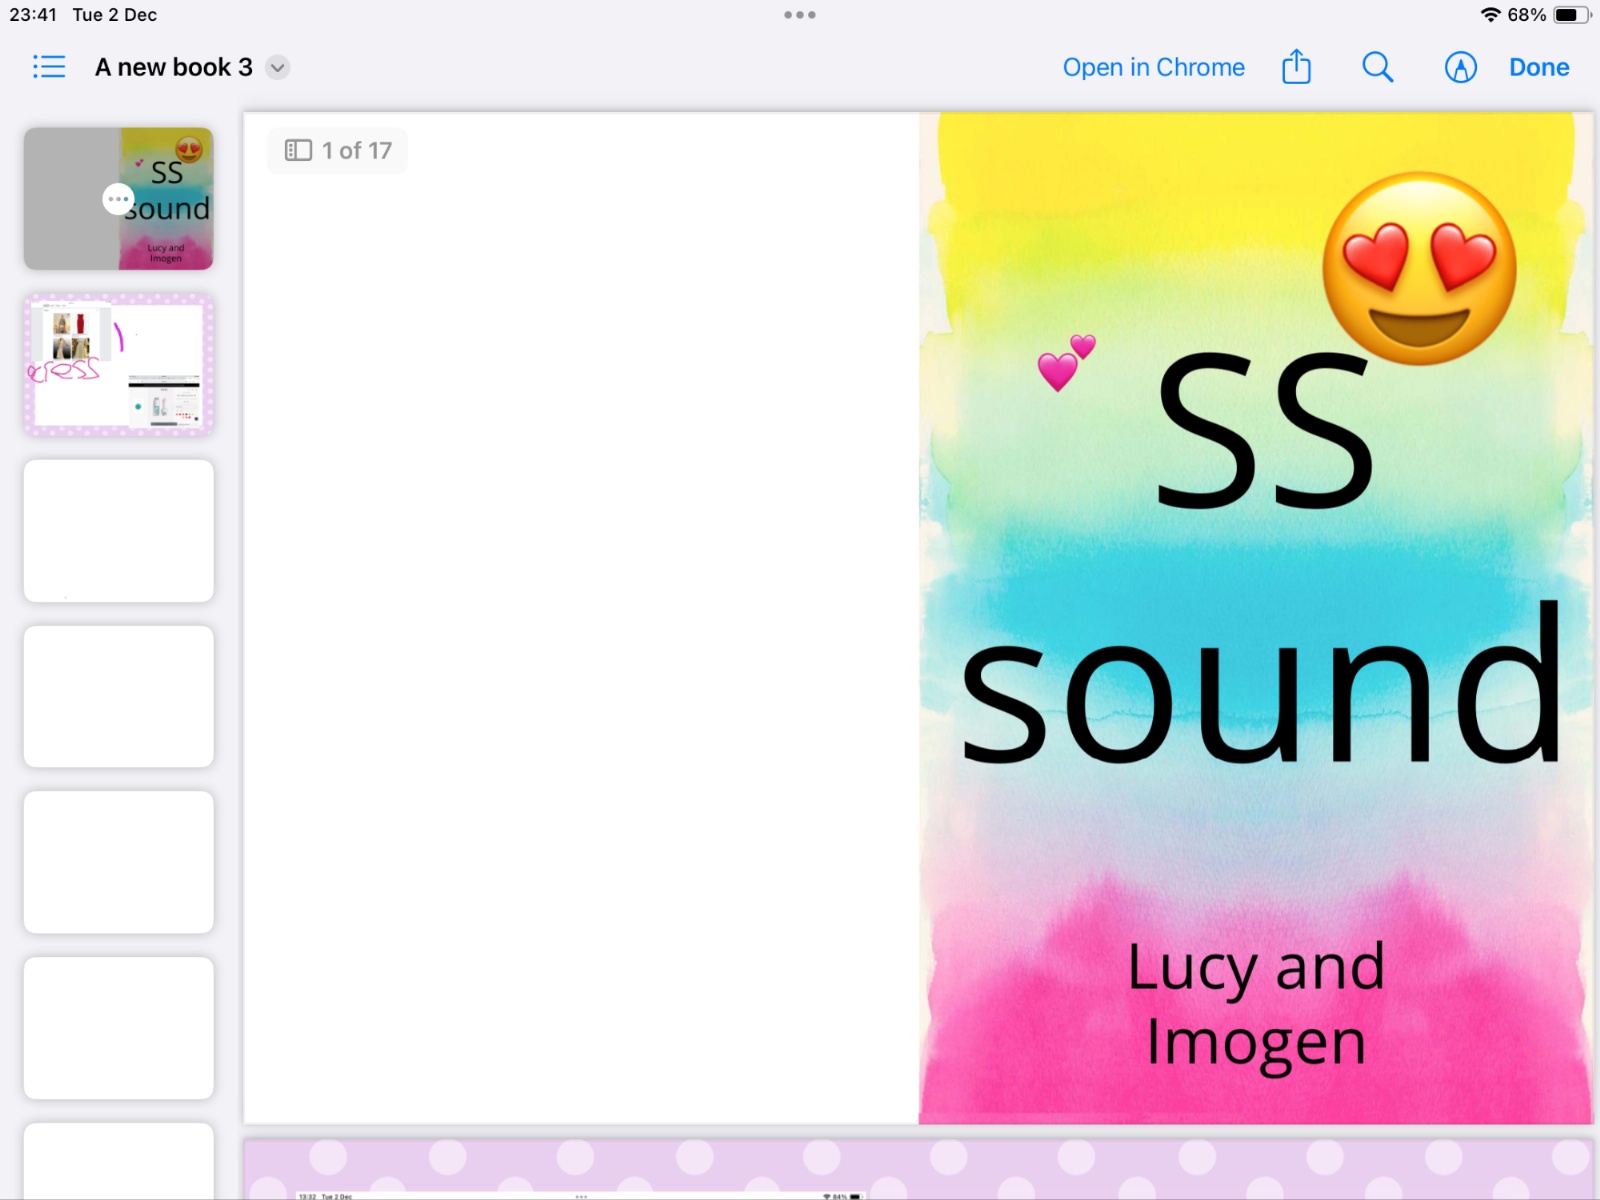Tap the battery status icon
The height and width of the screenshot is (1200, 1600).
pos(1571,15)
